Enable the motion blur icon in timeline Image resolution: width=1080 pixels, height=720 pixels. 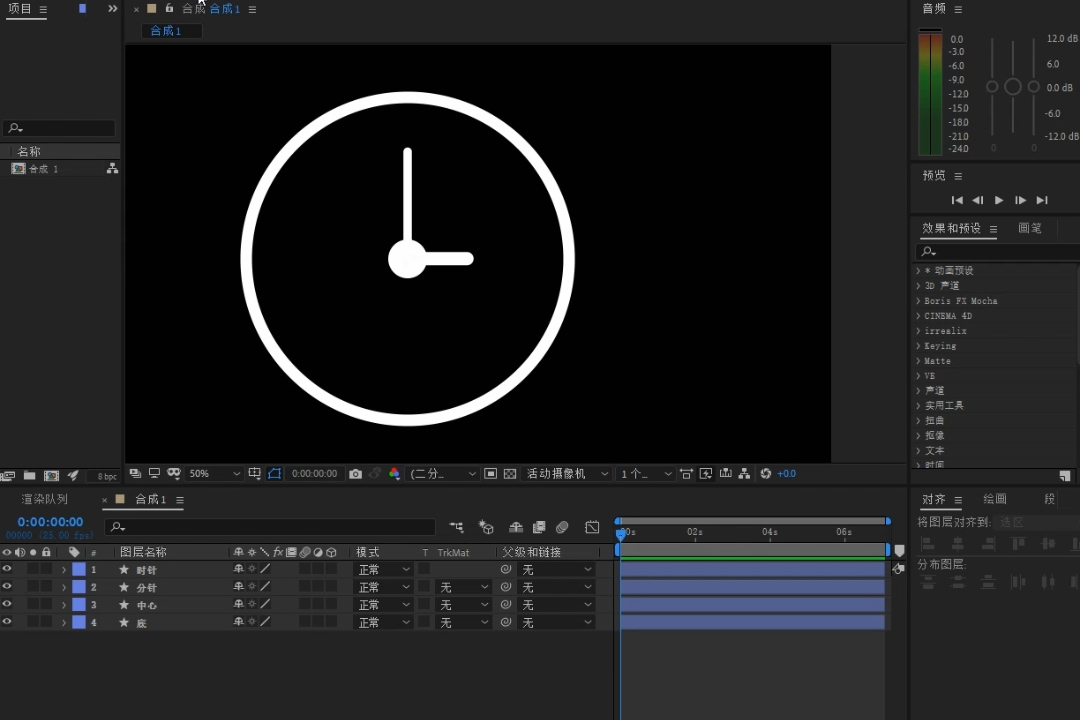click(562, 527)
